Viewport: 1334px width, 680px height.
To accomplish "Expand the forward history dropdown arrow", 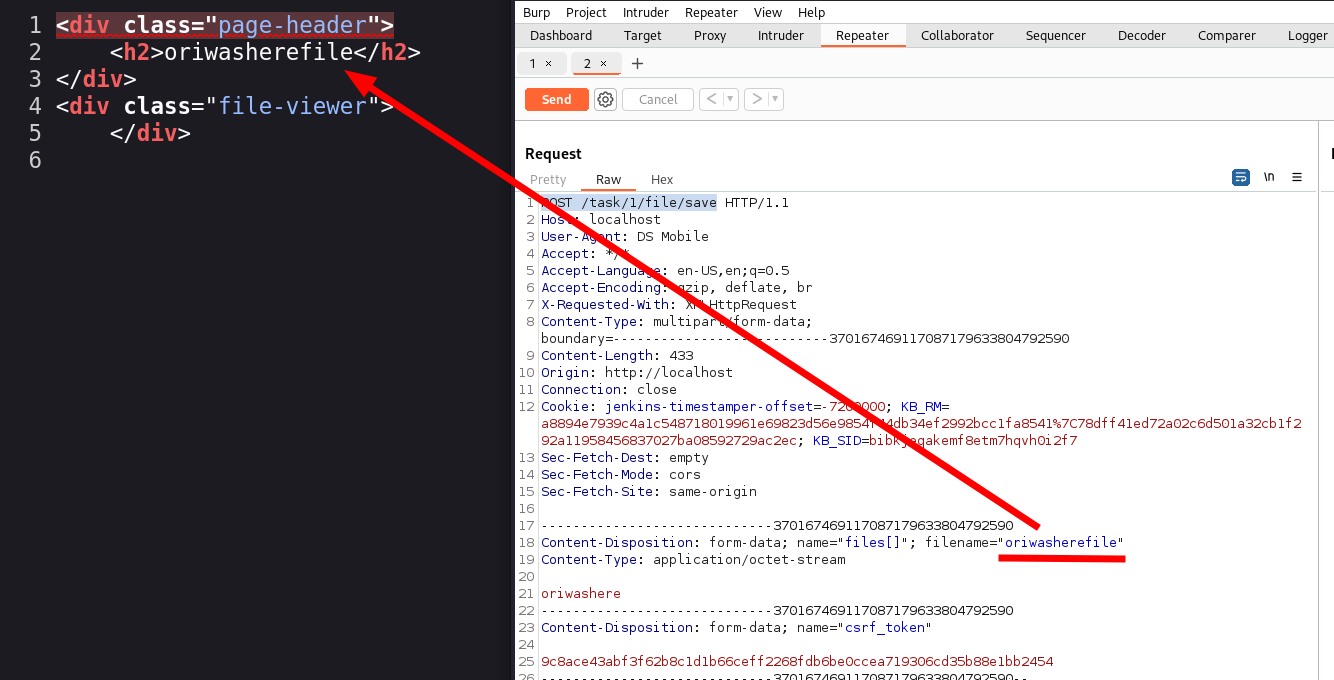I will point(776,99).
